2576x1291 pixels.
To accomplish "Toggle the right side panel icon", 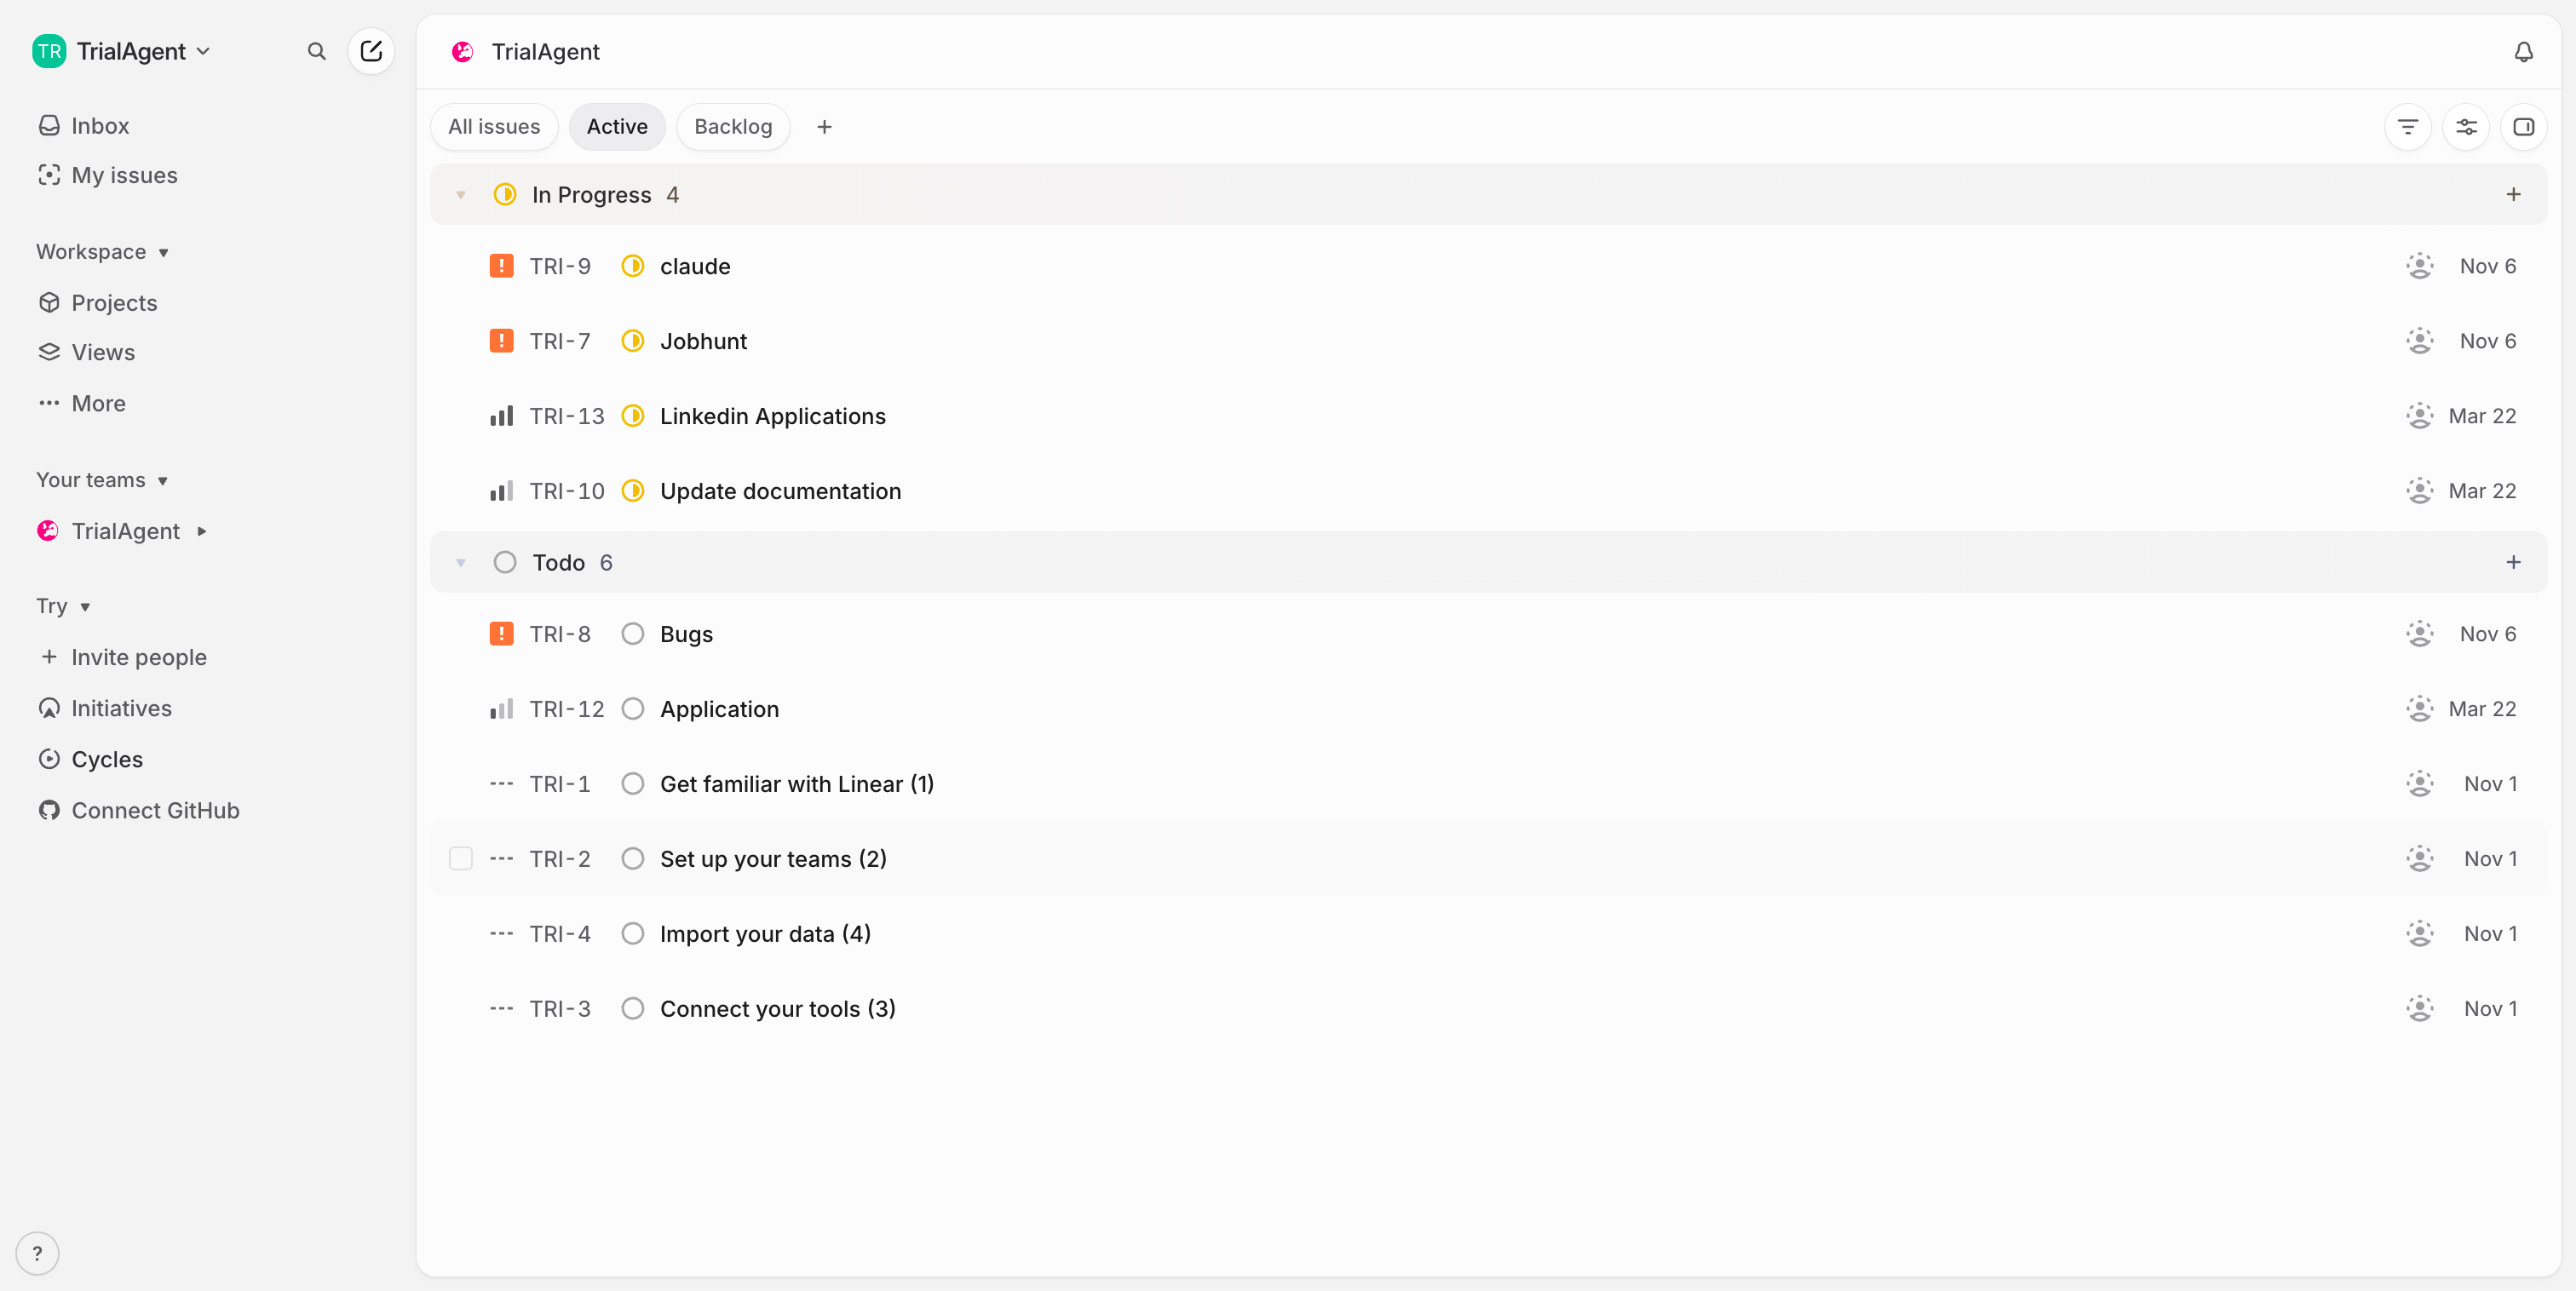I will coord(2525,126).
